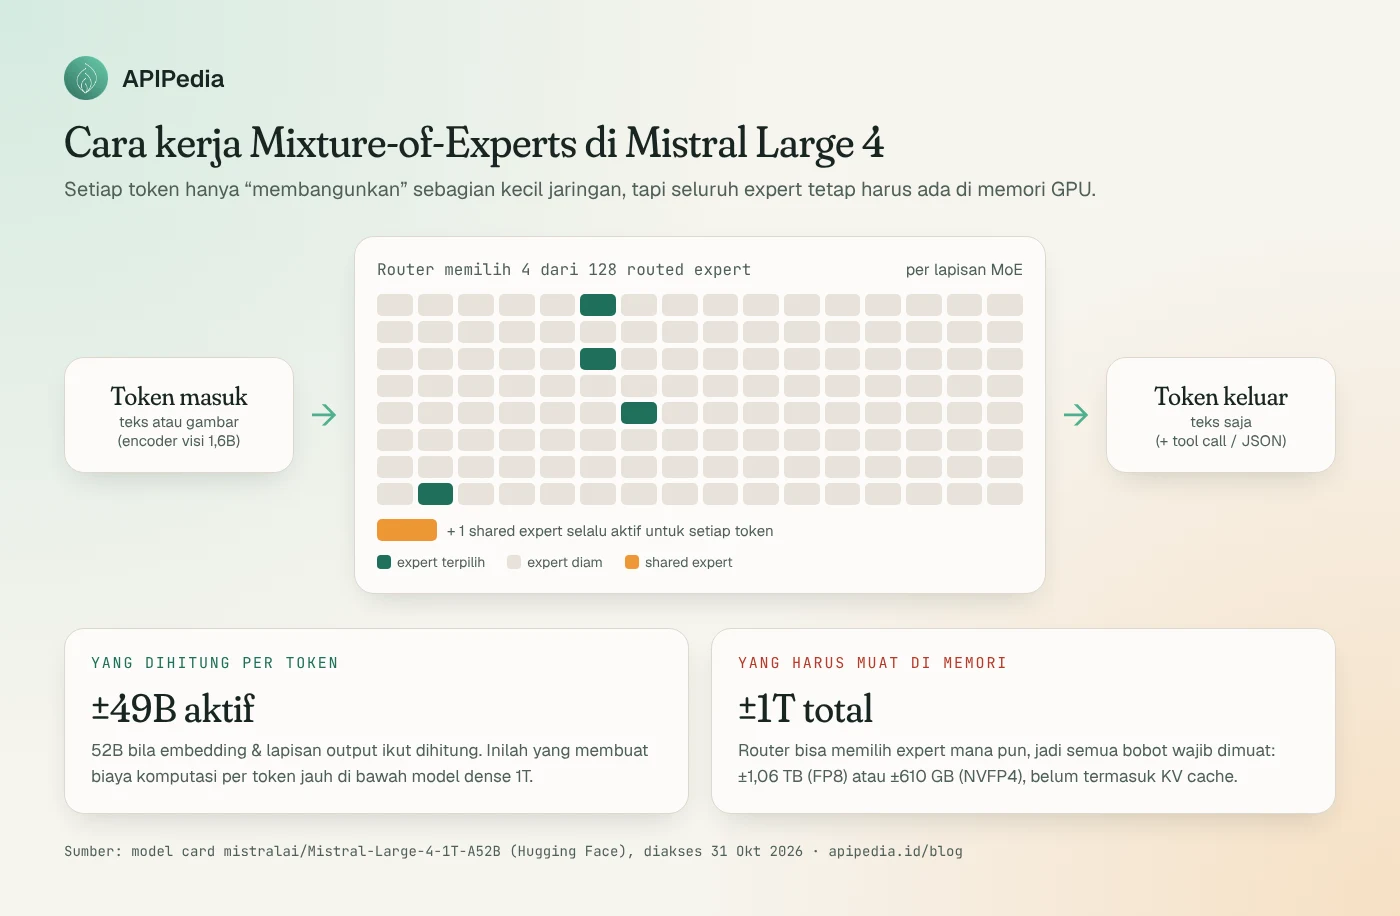Select the 'Token masuk' card

coord(179,415)
